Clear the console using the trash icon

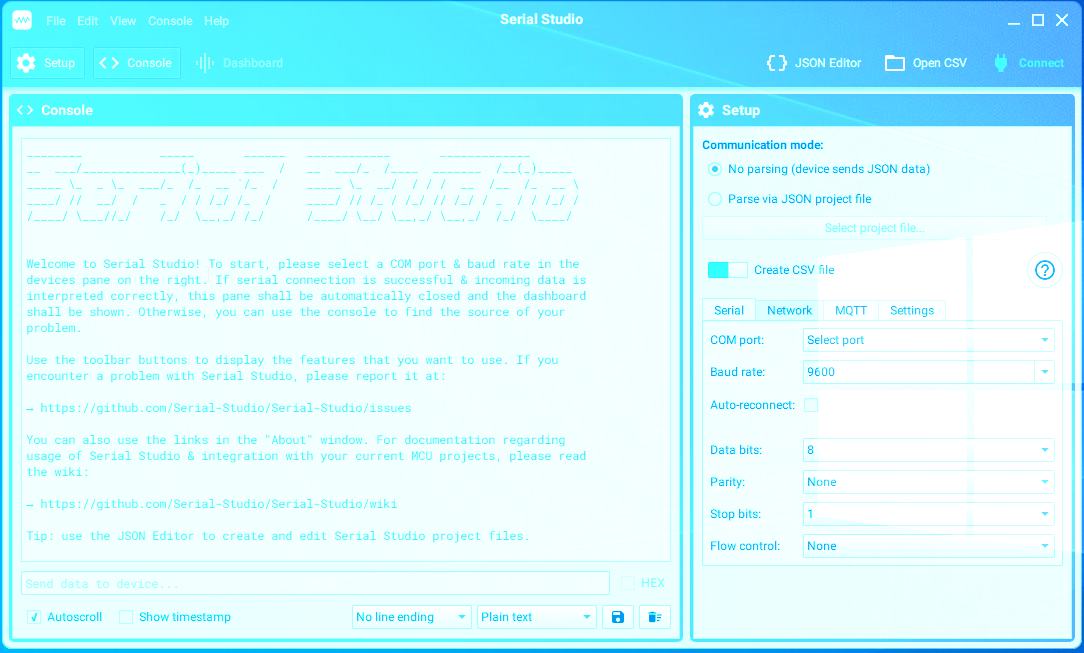pos(655,616)
